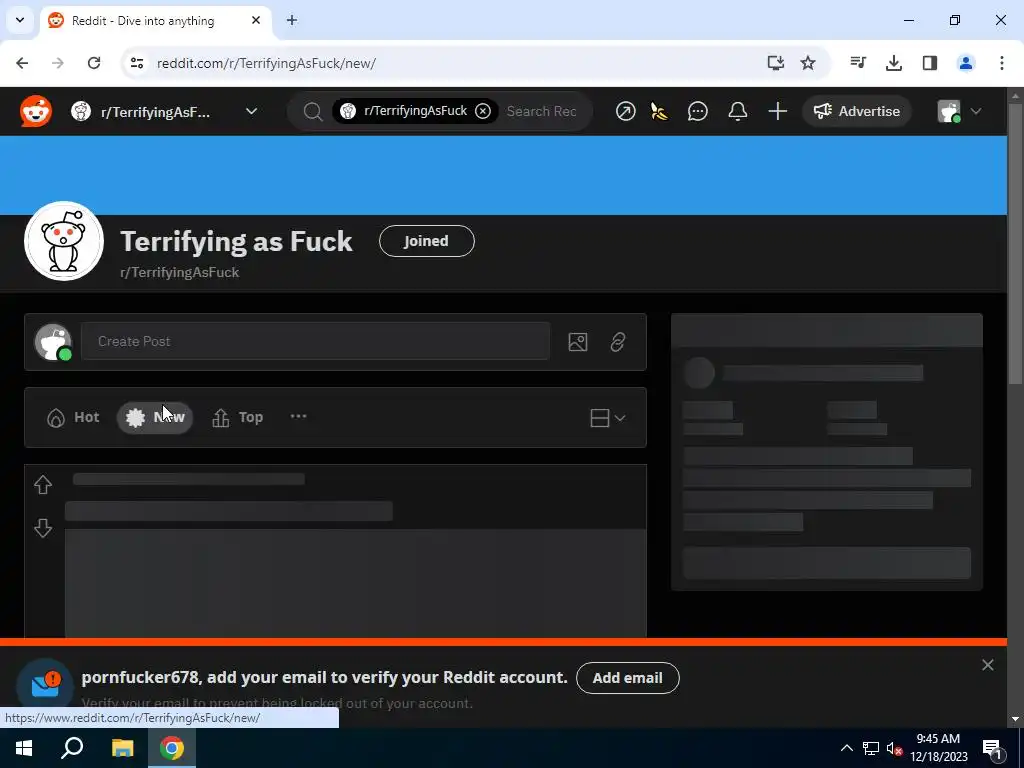Sort posts by Top
Image resolution: width=1024 pixels, height=768 pixels.
pyautogui.click(x=238, y=417)
